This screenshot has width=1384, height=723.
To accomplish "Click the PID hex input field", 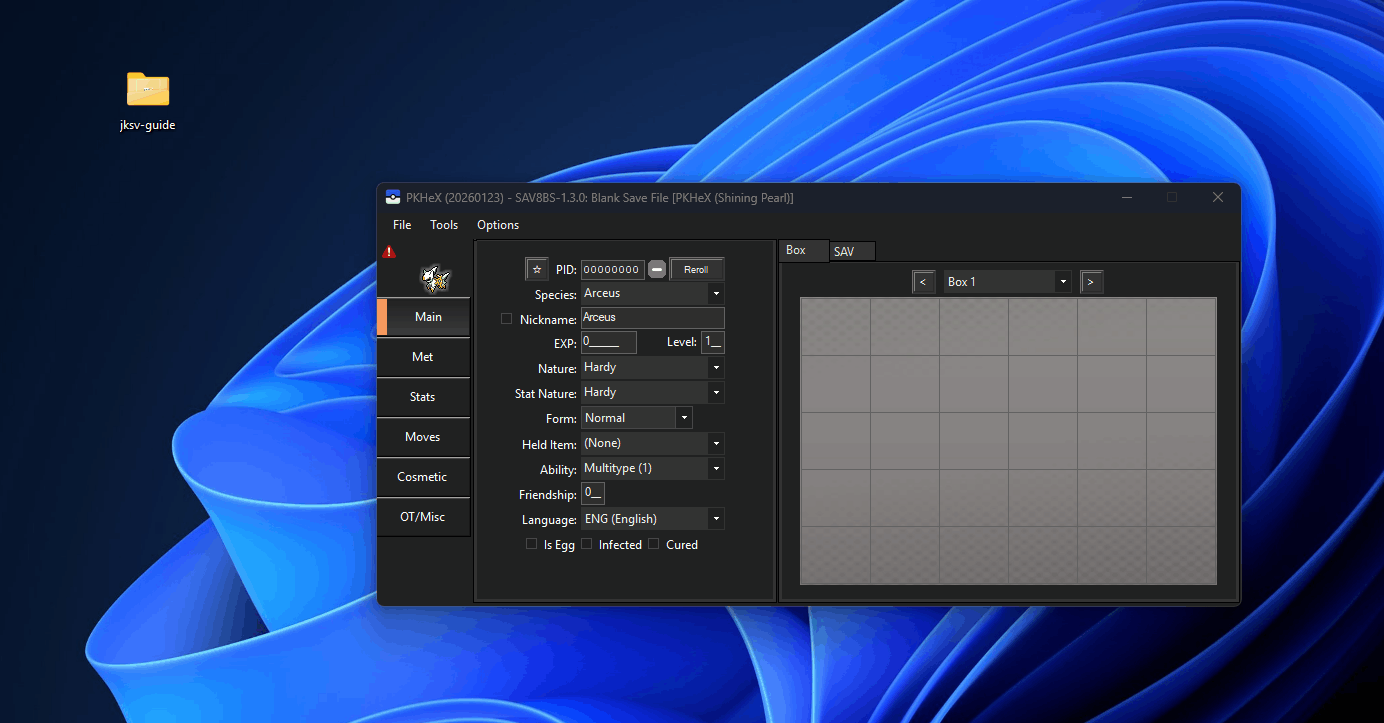I will click(613, 269).
